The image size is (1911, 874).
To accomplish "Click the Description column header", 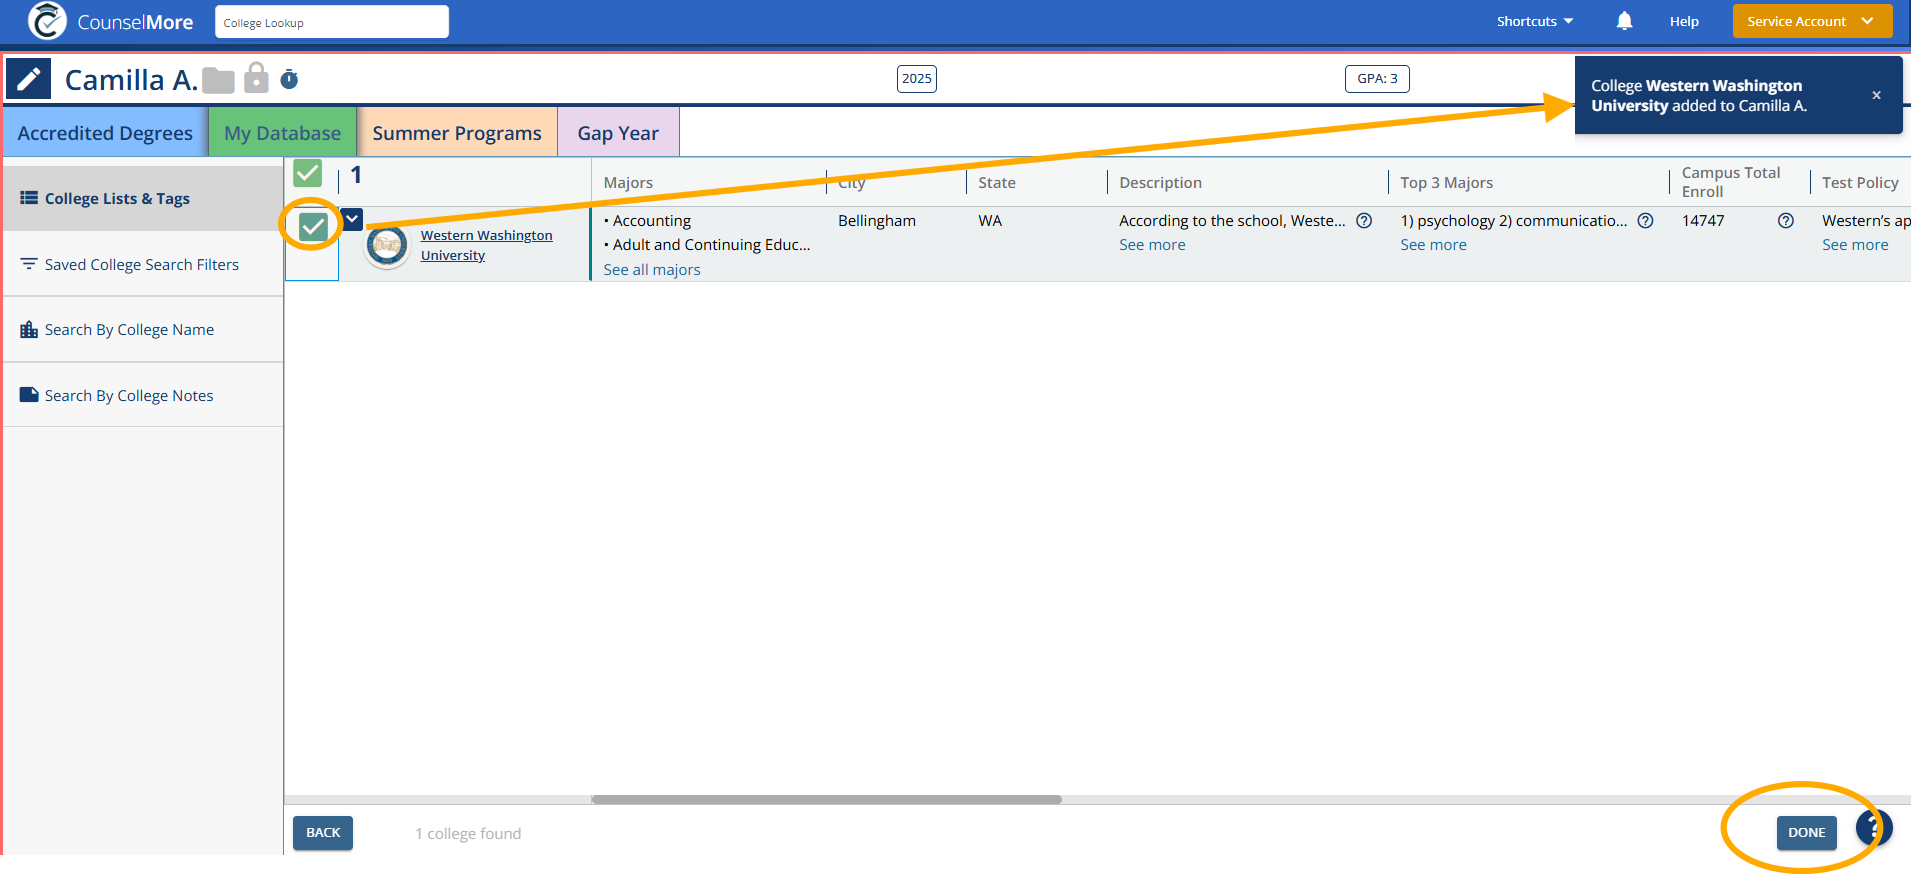I will [1160, 182].
